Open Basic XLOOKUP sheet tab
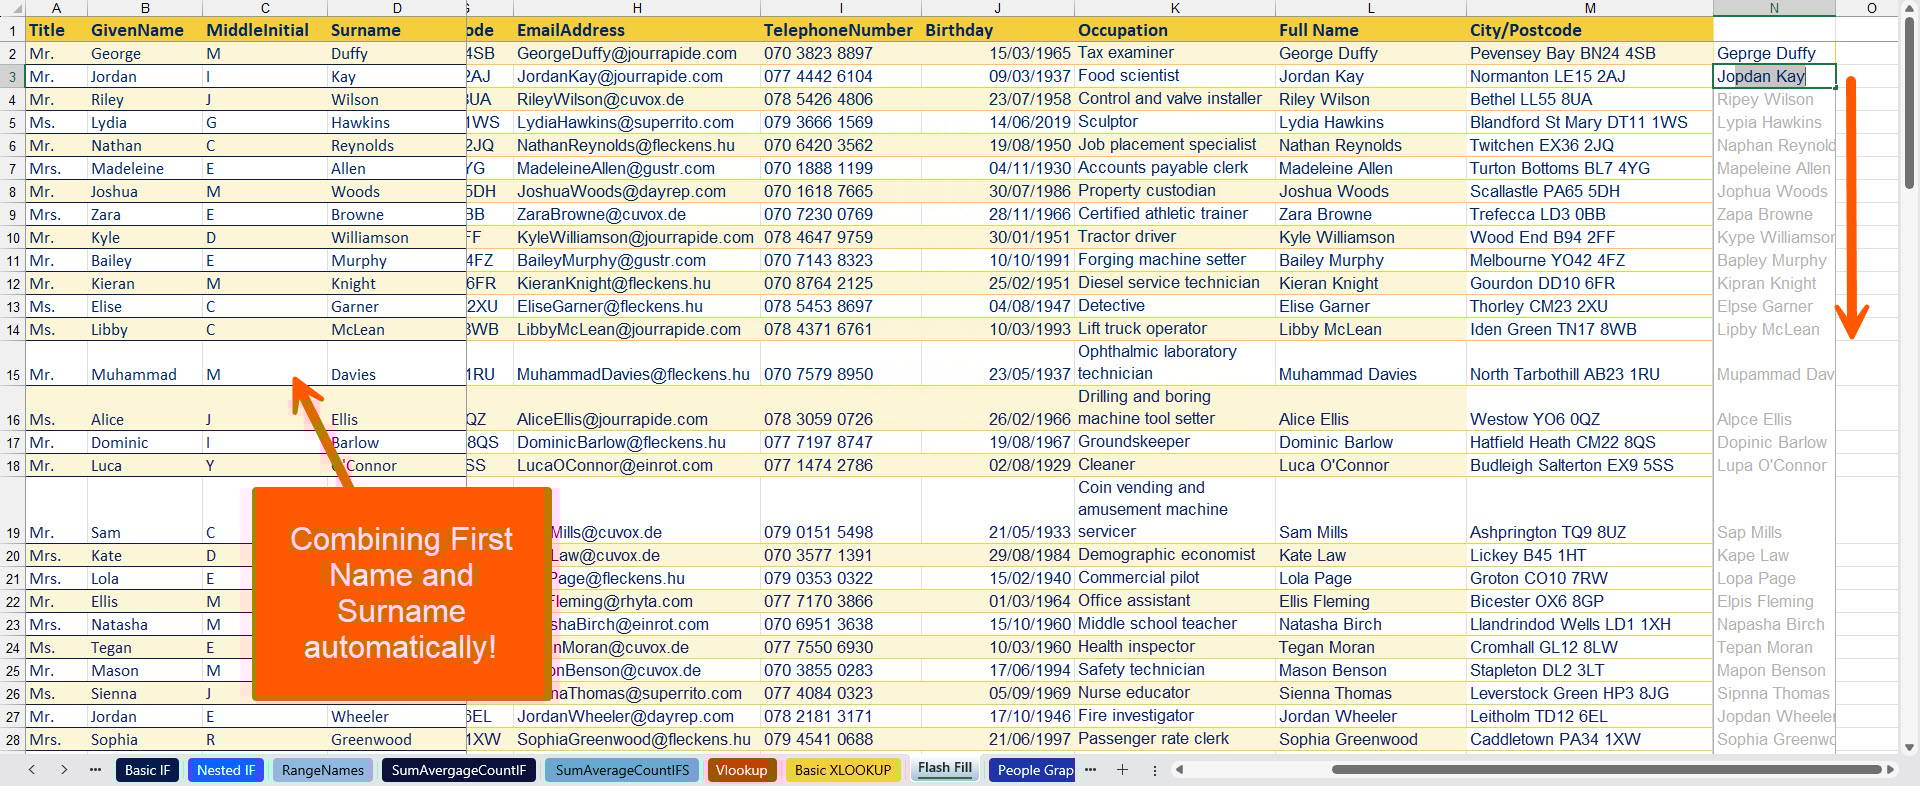1920x786 pixels. (843, 770)
